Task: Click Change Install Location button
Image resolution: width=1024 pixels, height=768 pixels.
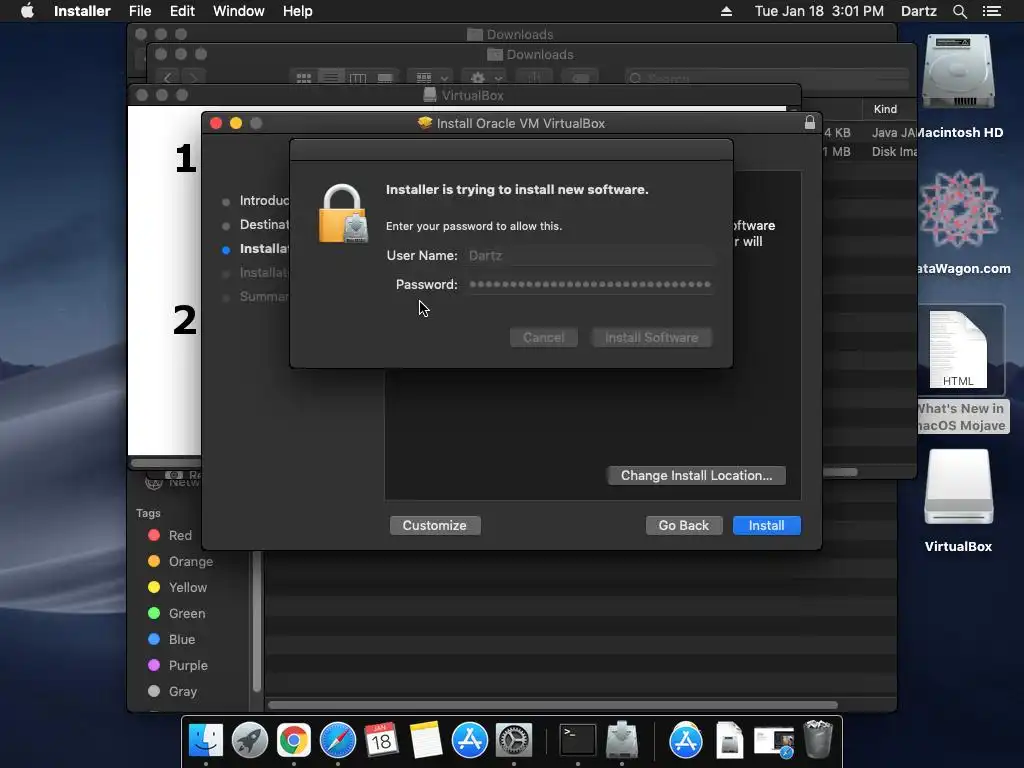Action: click(x=696, y=475)
